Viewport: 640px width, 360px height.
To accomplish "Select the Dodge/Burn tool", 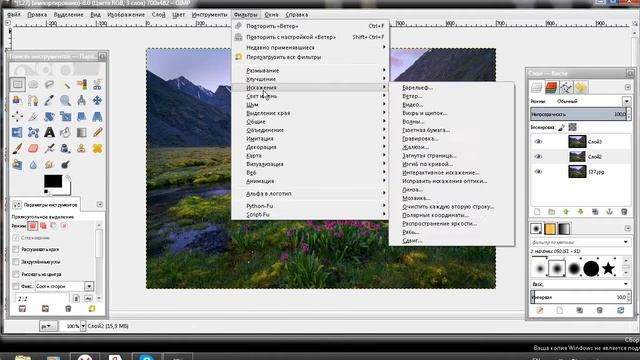I will tap(65, 165).
